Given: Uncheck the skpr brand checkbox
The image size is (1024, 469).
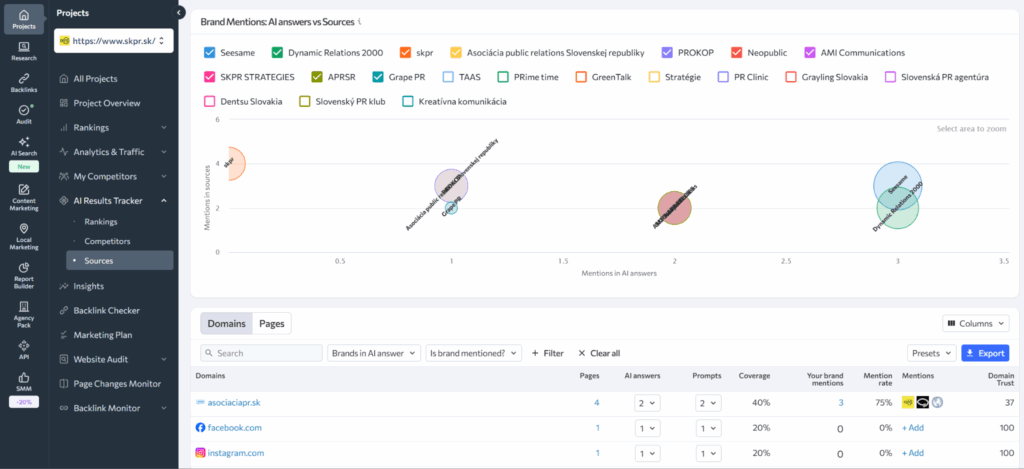Looking at the screenshot, I should (x=405, y=53).
